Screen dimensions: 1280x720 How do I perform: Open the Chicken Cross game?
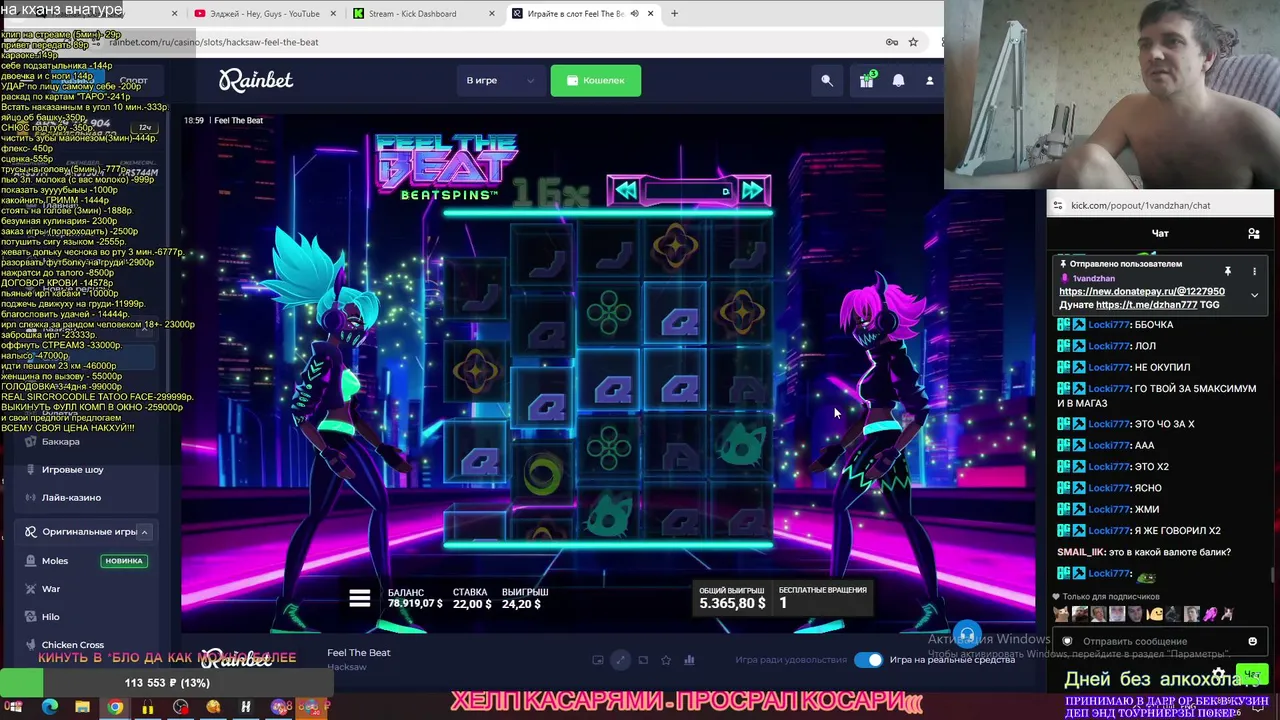coord(73,645)
